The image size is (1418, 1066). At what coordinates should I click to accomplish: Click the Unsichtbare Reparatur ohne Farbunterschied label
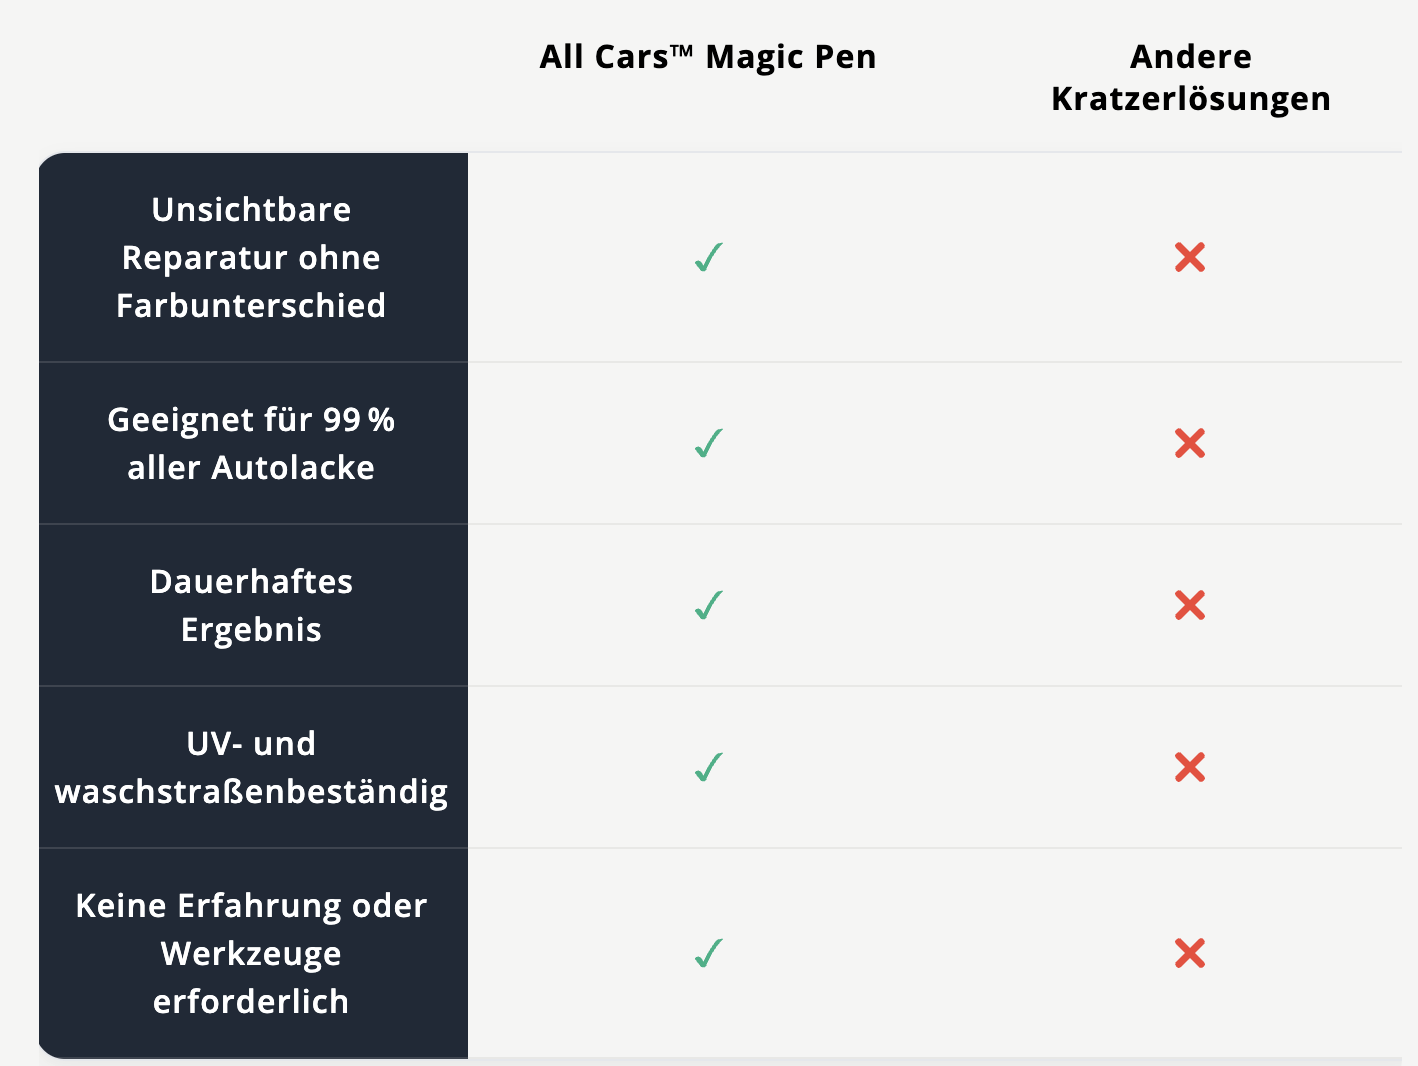tap(251, 258)
